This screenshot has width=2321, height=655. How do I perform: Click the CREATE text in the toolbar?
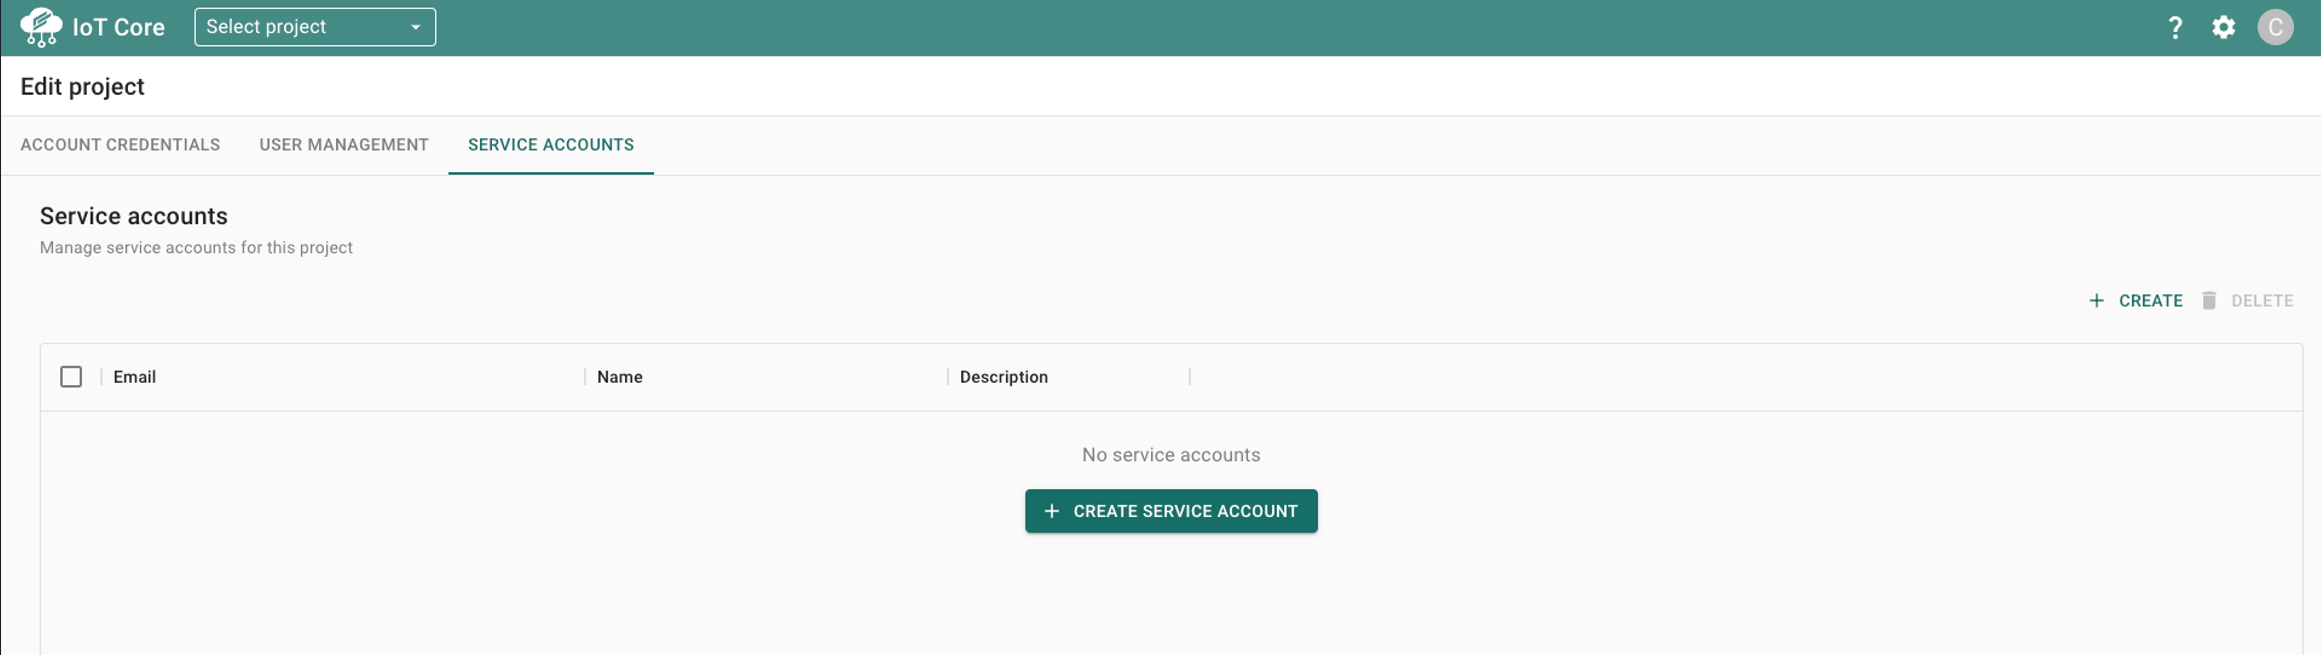coord(2150,301)
